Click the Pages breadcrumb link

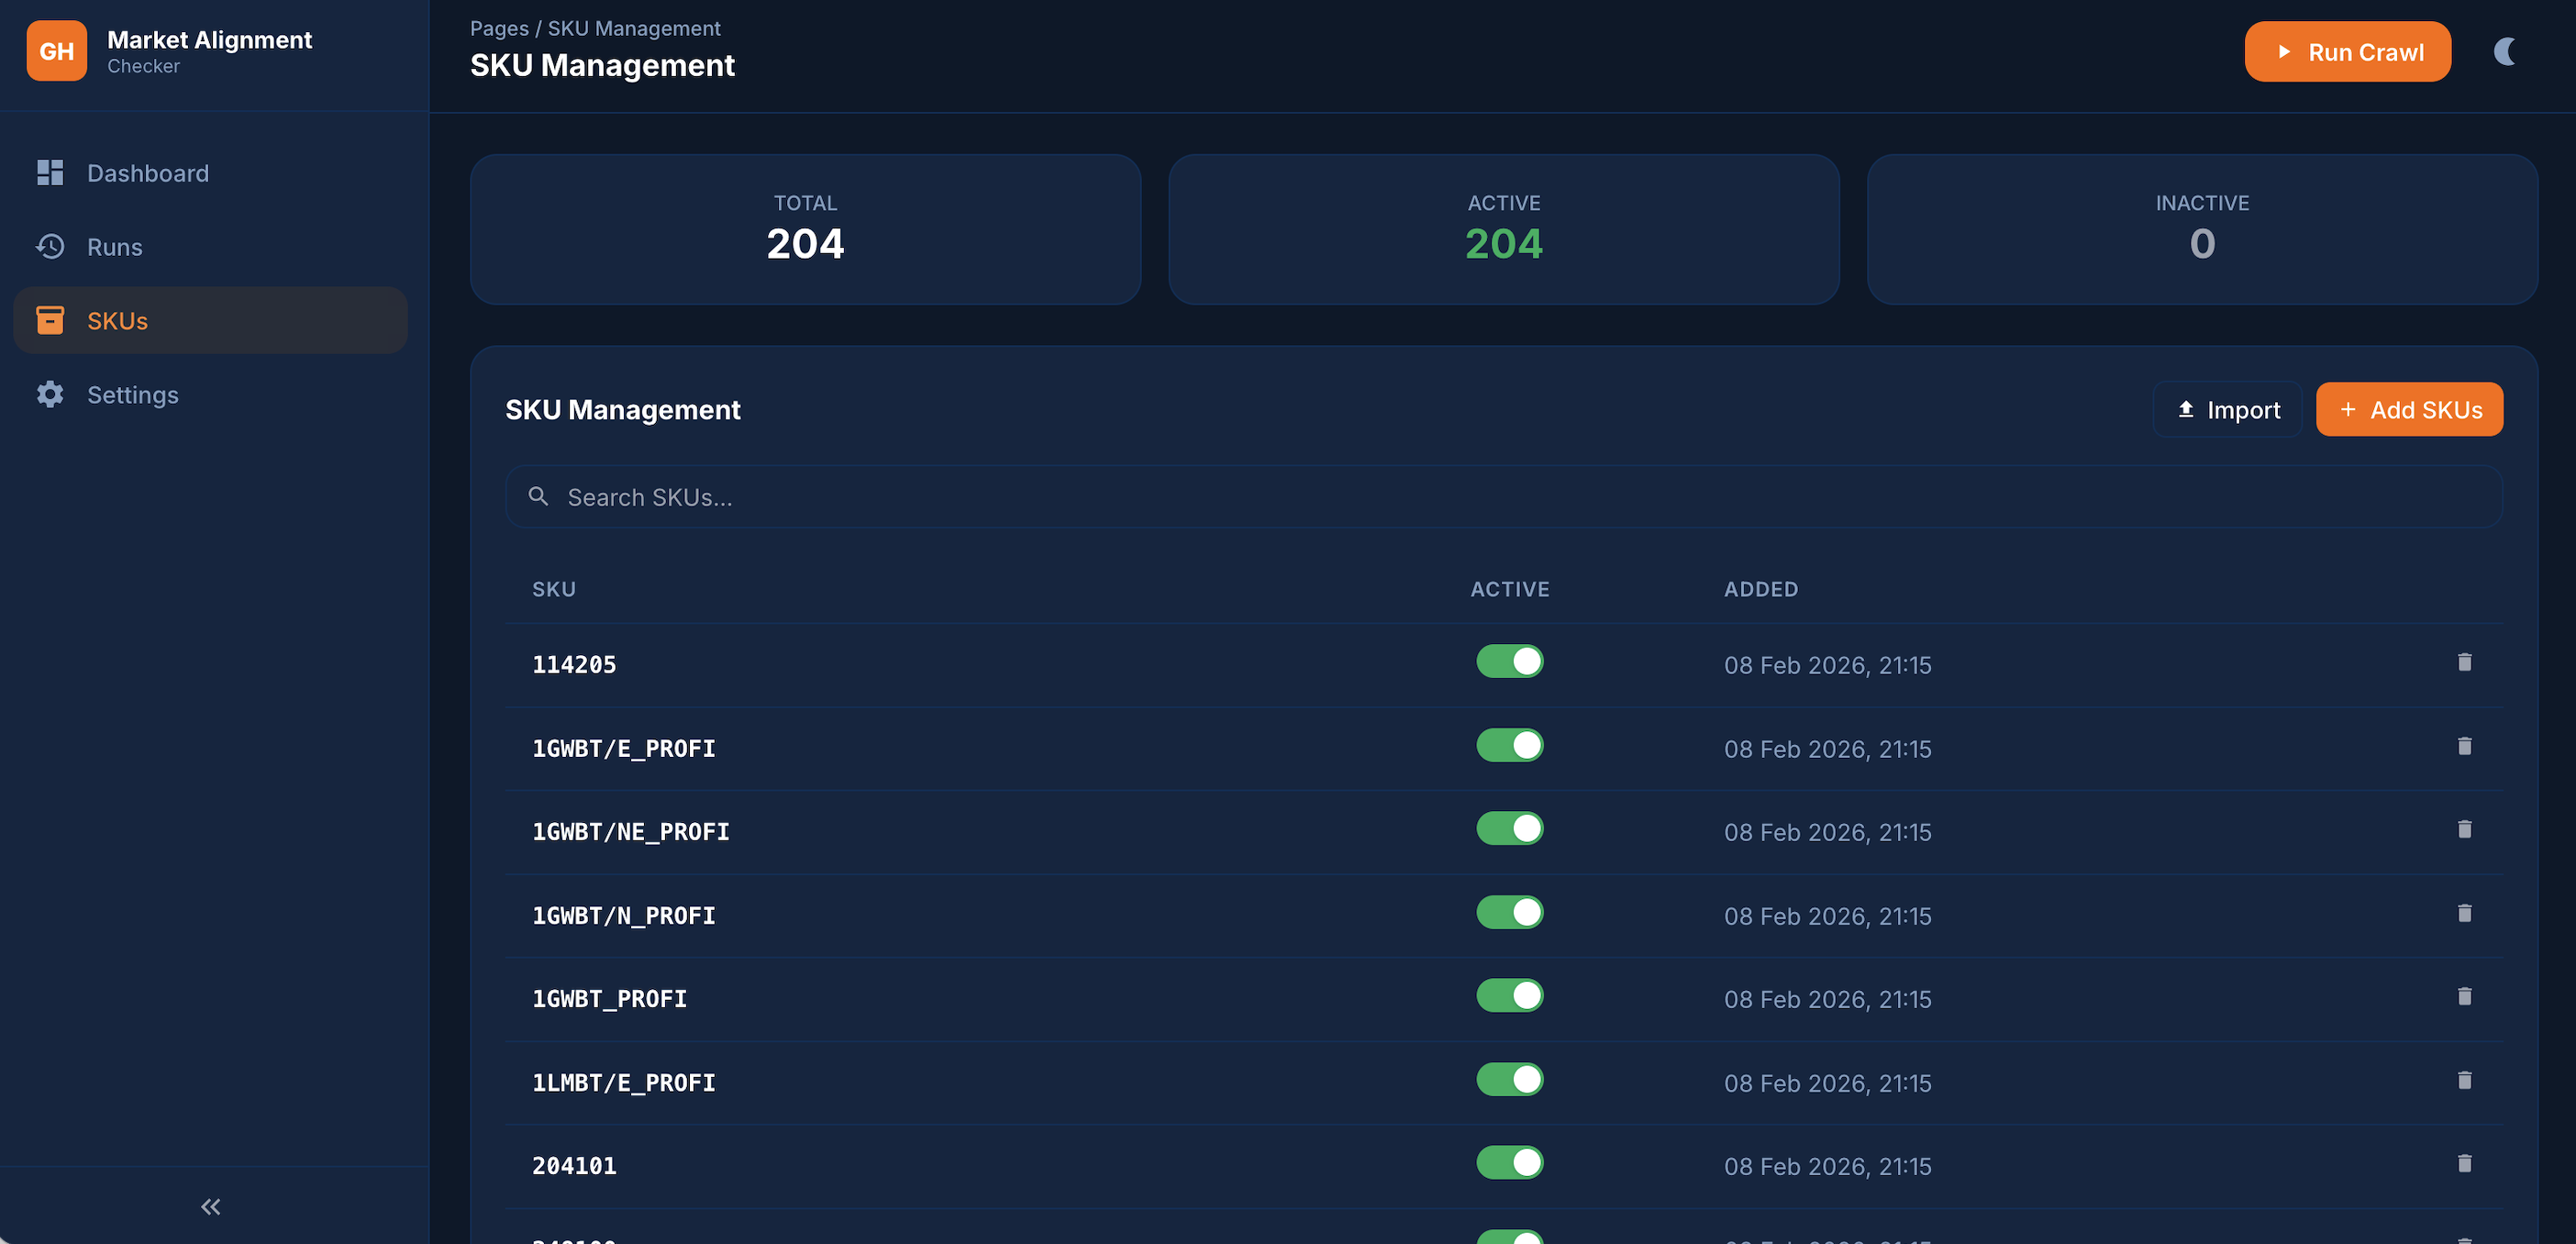pyautogui.click(x=499, y=28)
